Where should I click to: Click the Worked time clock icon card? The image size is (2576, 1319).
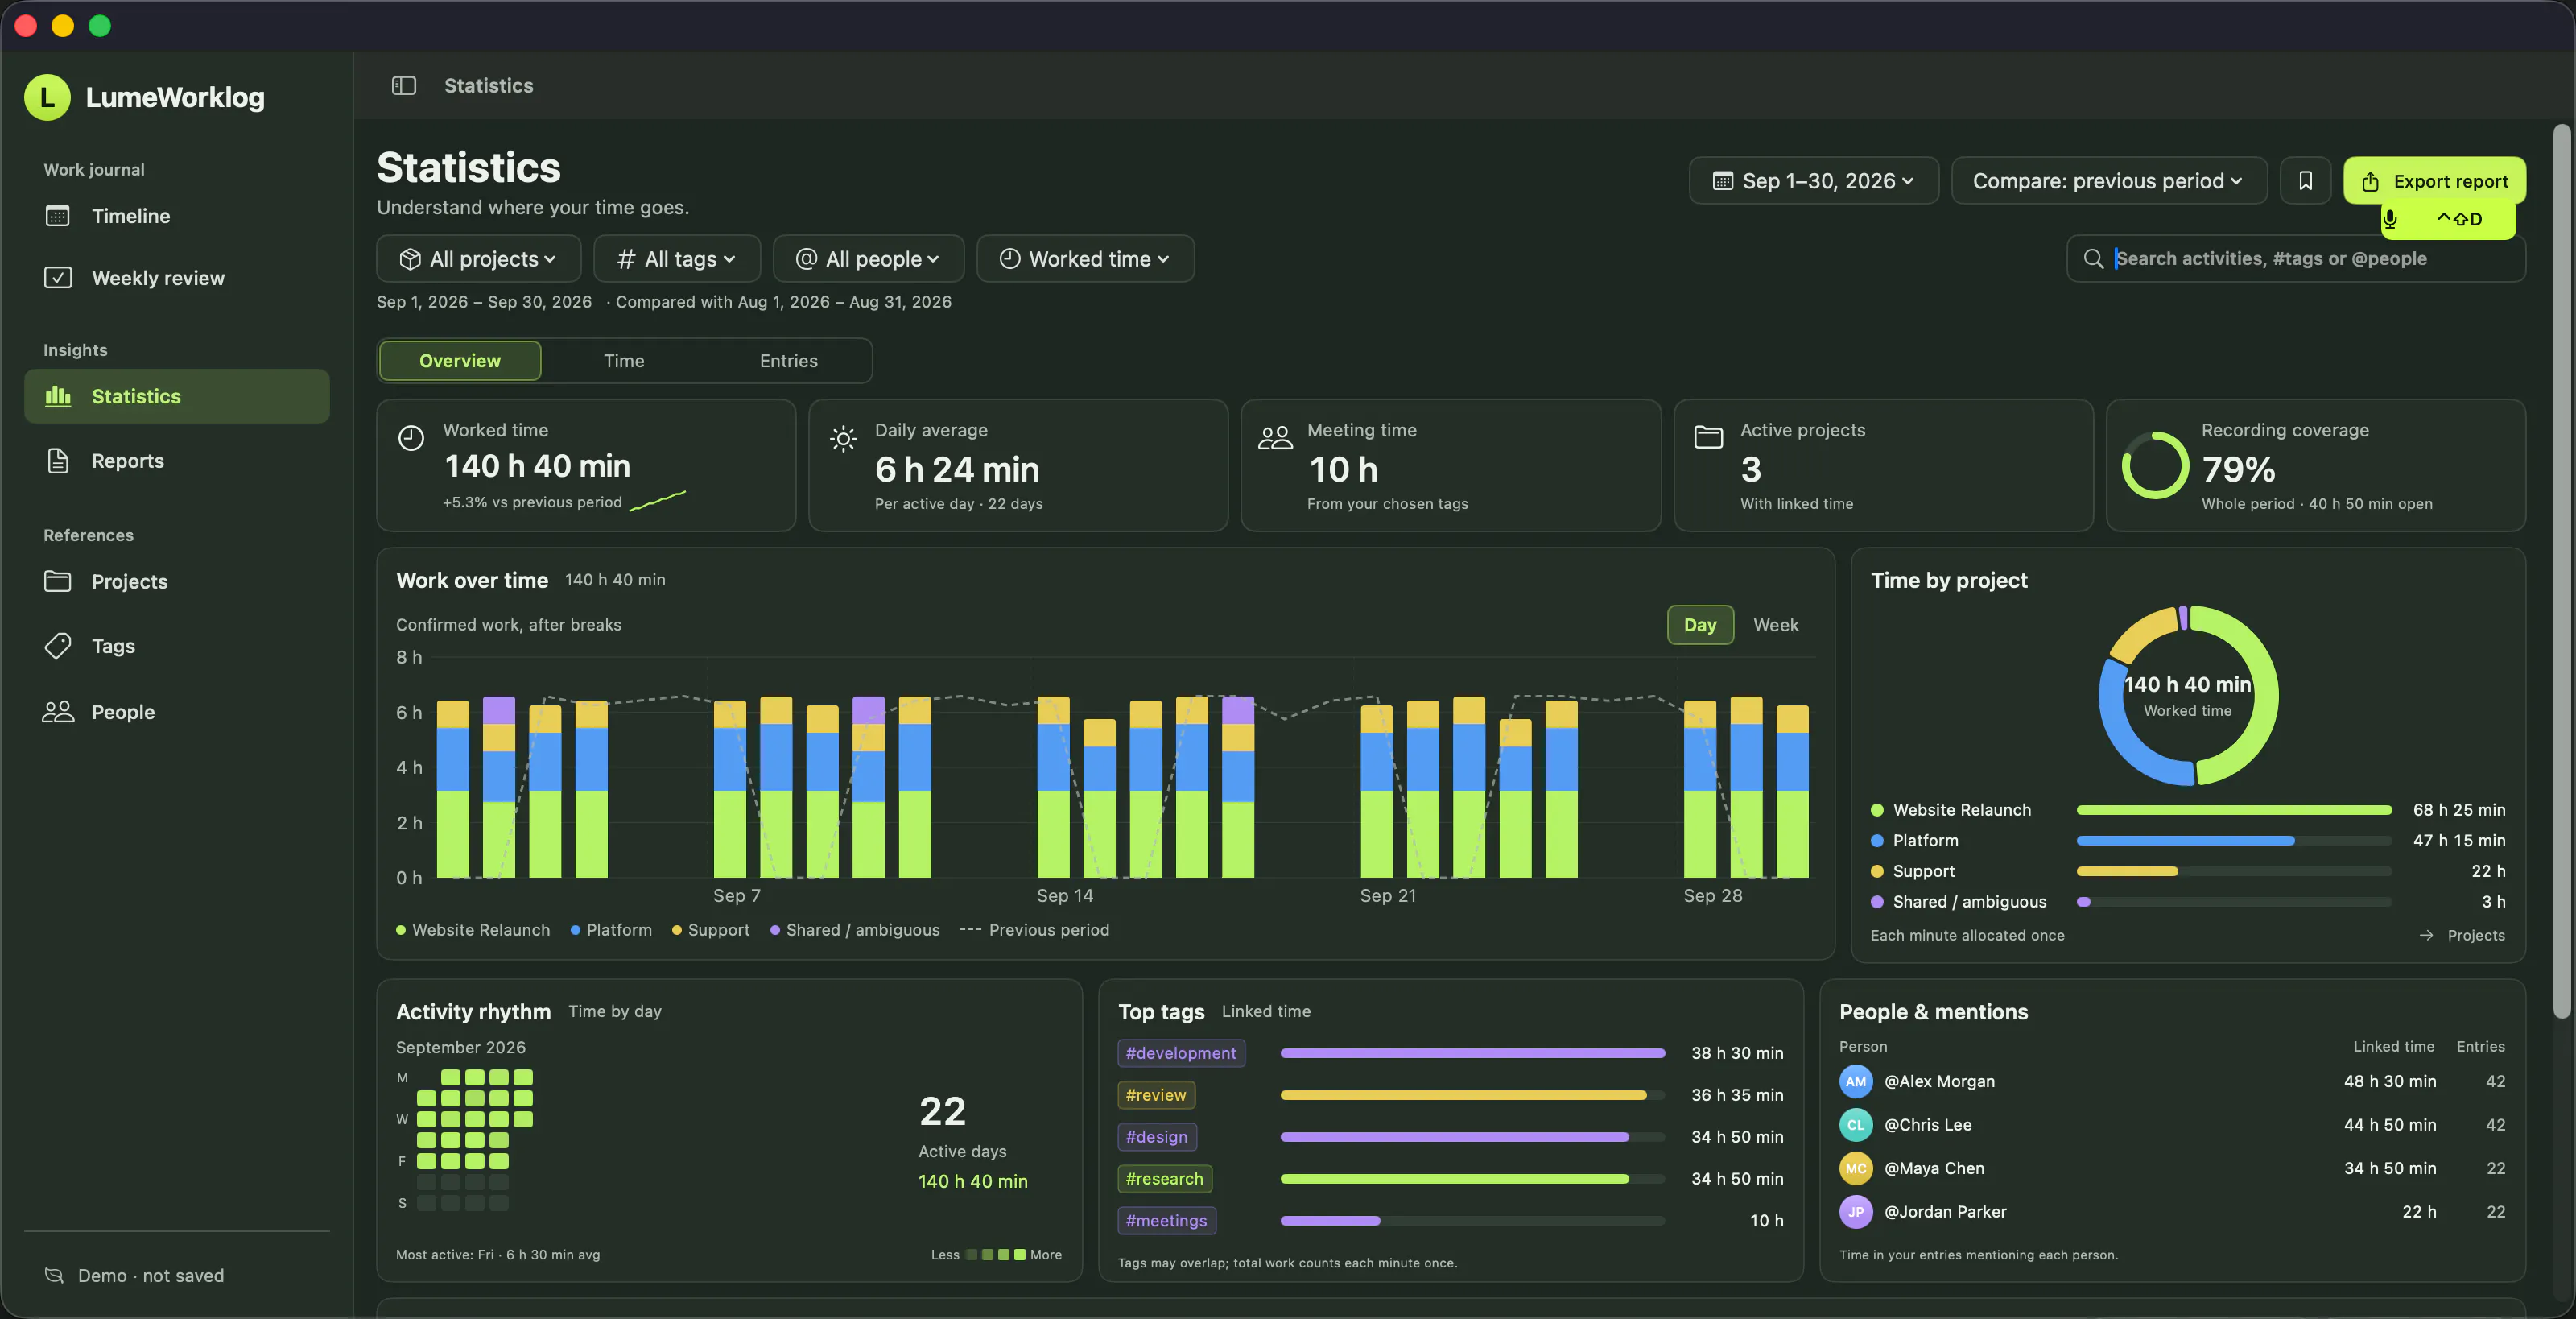coord(411,438)
